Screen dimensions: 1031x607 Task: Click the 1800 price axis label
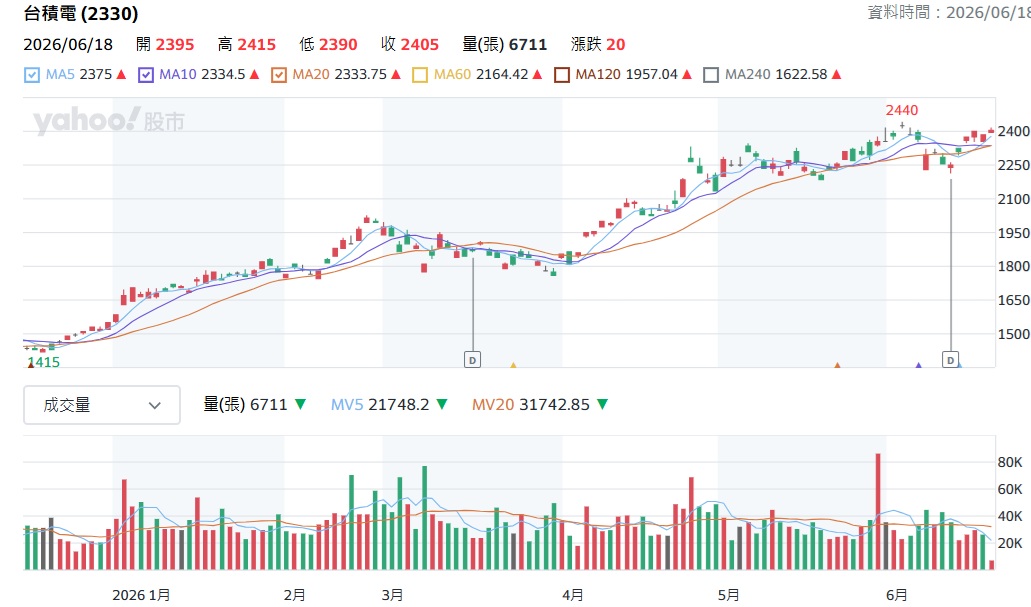(1013, 266)
